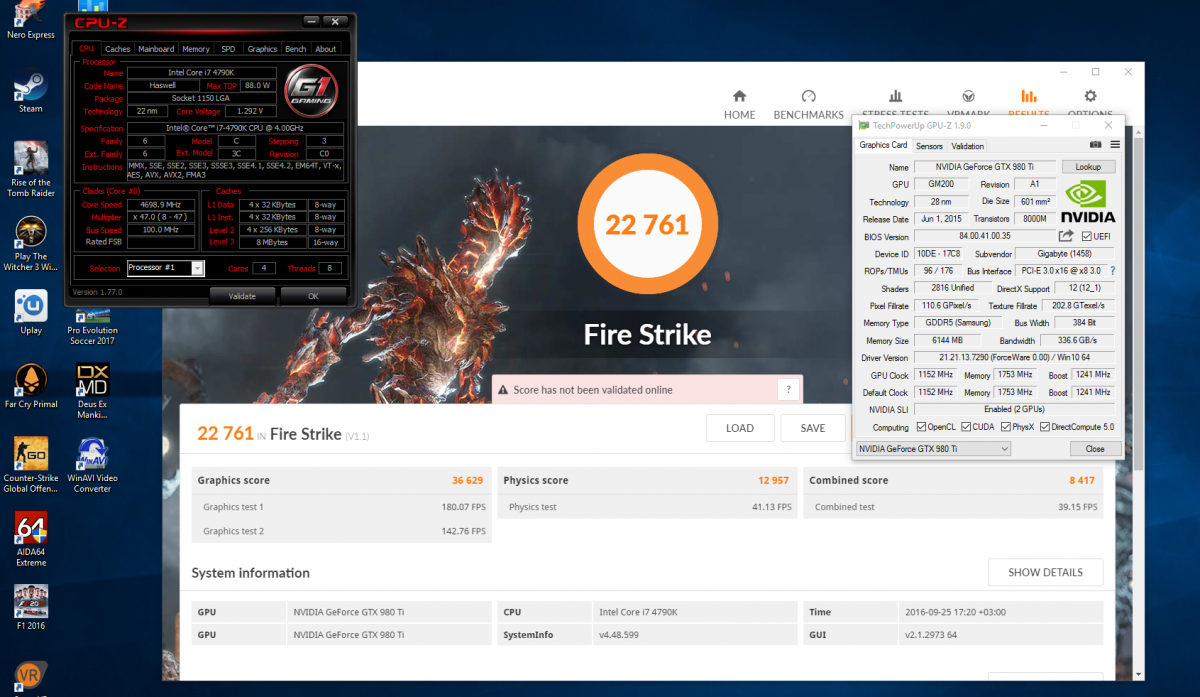Click the Graphics test 1 180.07 FPS
This screenshot has height=697, width=1200.
click(463, 507)
